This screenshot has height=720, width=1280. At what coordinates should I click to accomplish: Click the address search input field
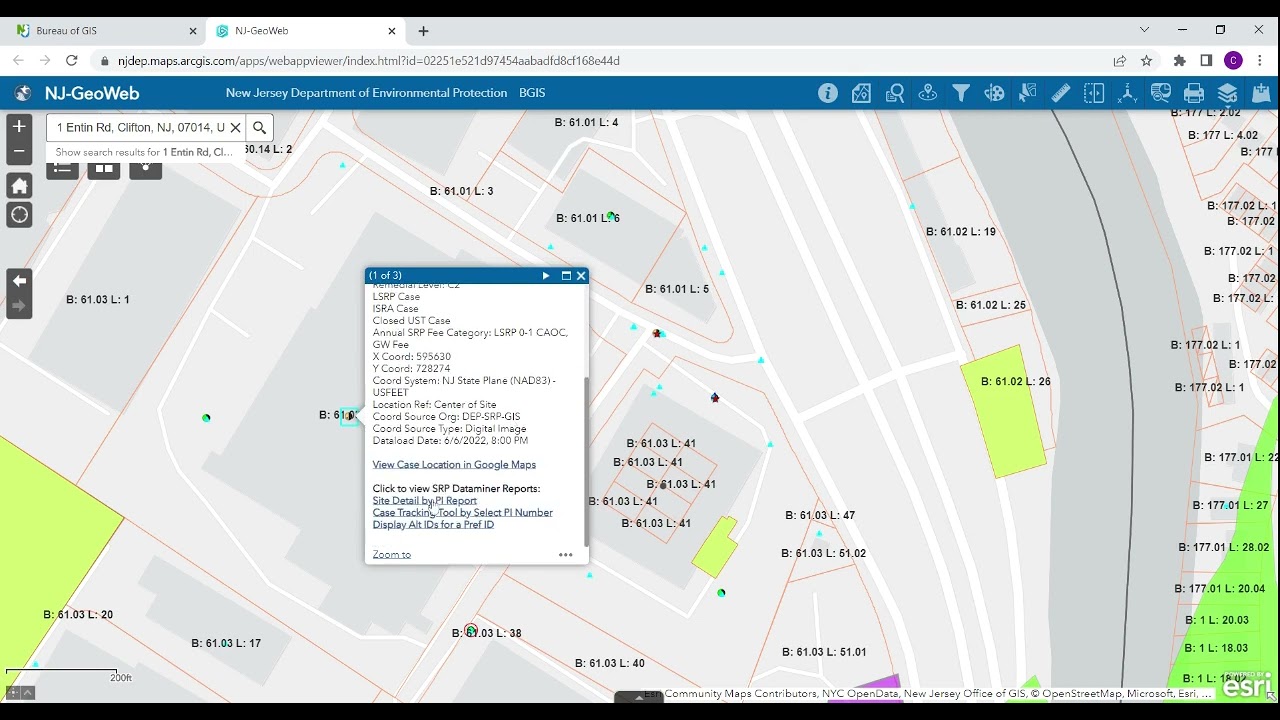[138, 127]
